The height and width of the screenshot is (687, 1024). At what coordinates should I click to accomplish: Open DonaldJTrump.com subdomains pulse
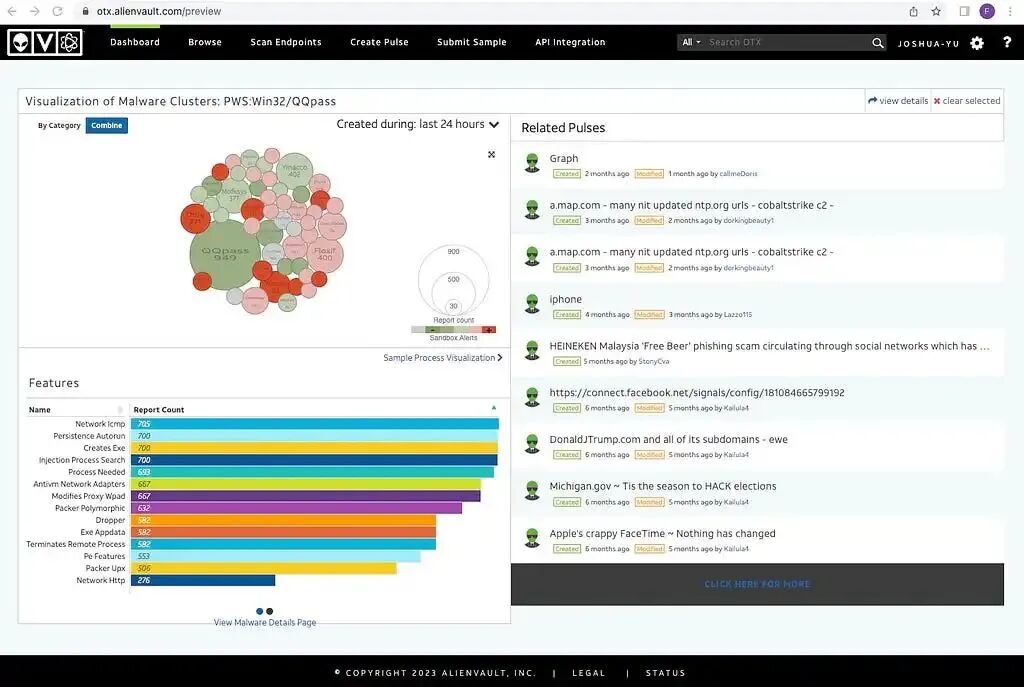coord(668,439)
